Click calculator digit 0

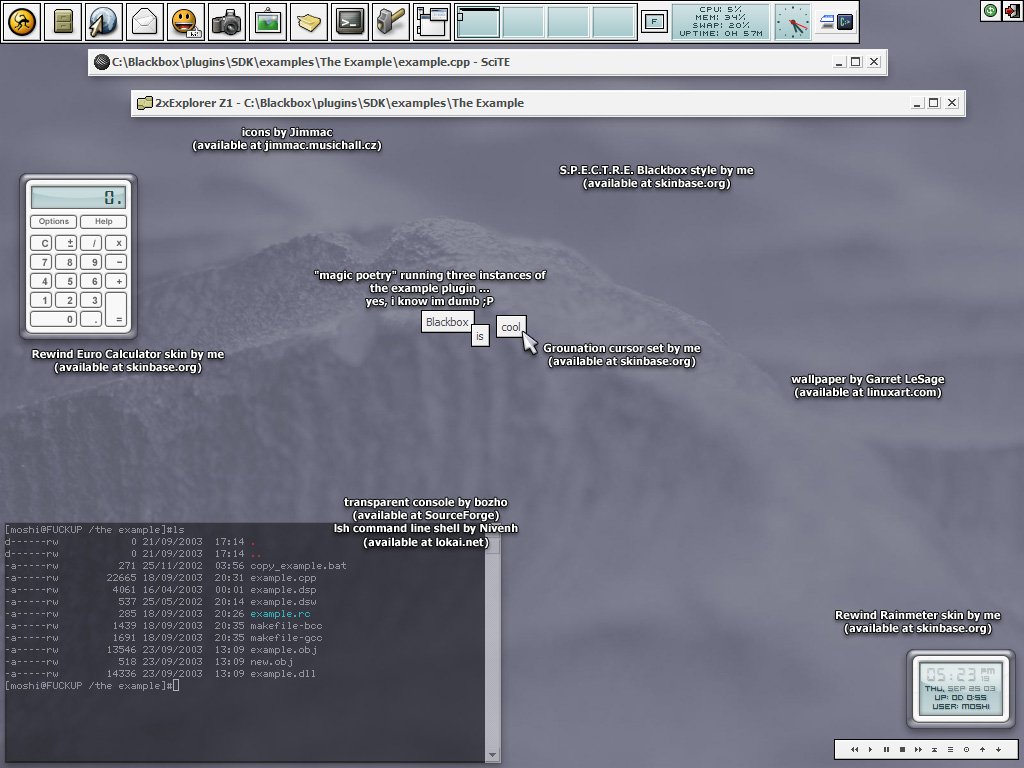pos(54,319)
